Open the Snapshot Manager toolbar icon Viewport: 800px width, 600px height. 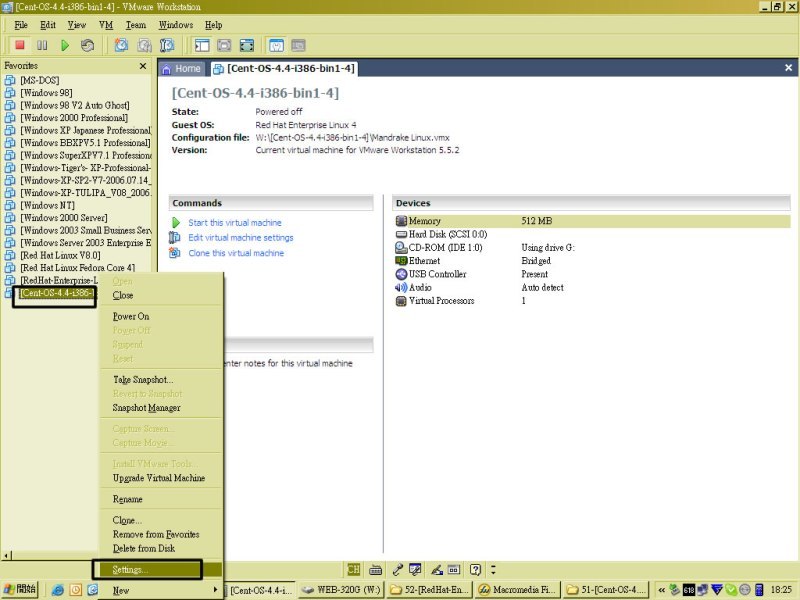tap(167, 45)
